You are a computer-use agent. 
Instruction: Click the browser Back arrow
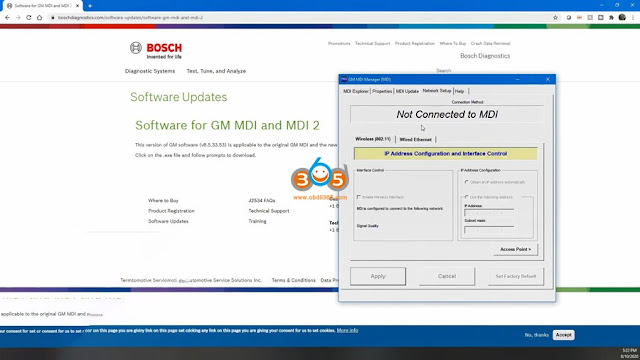click(x=7, y=18)
